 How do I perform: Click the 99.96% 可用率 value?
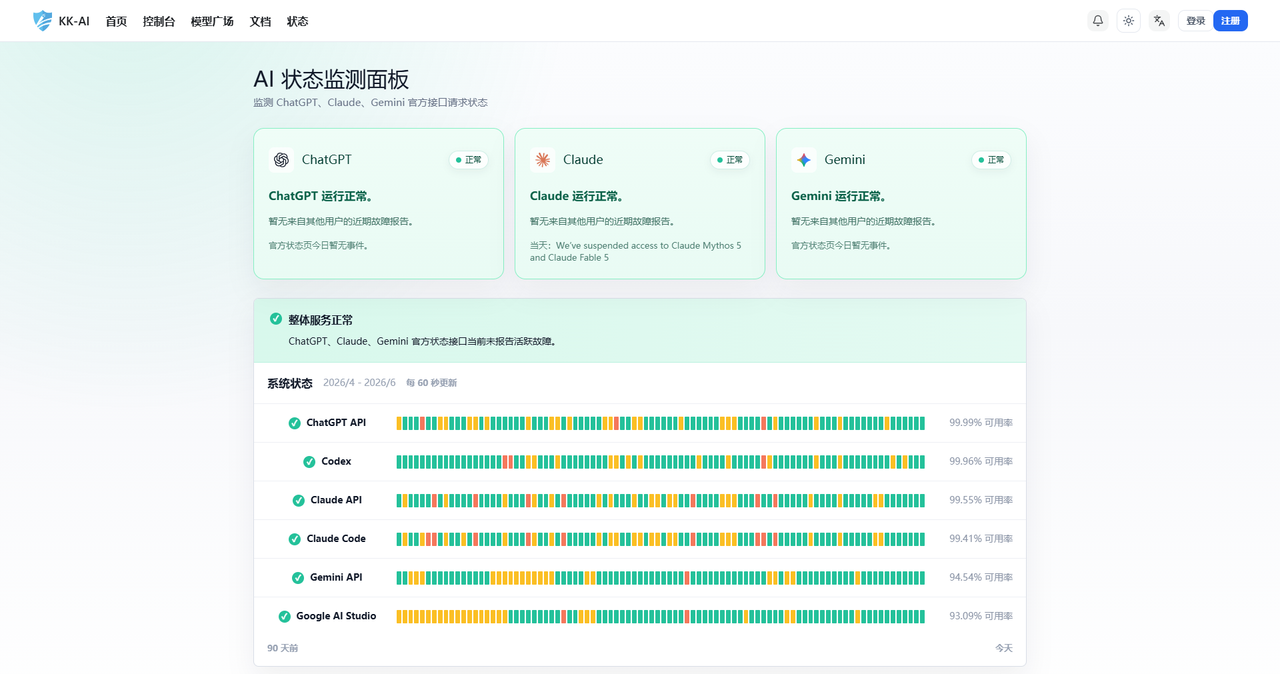pyautogui.click(x=981, y=462)
